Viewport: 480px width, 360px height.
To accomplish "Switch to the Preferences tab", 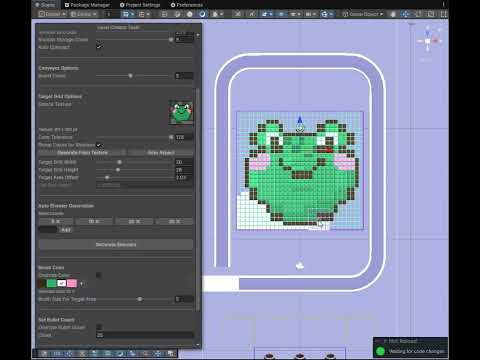I will [187, 5].
